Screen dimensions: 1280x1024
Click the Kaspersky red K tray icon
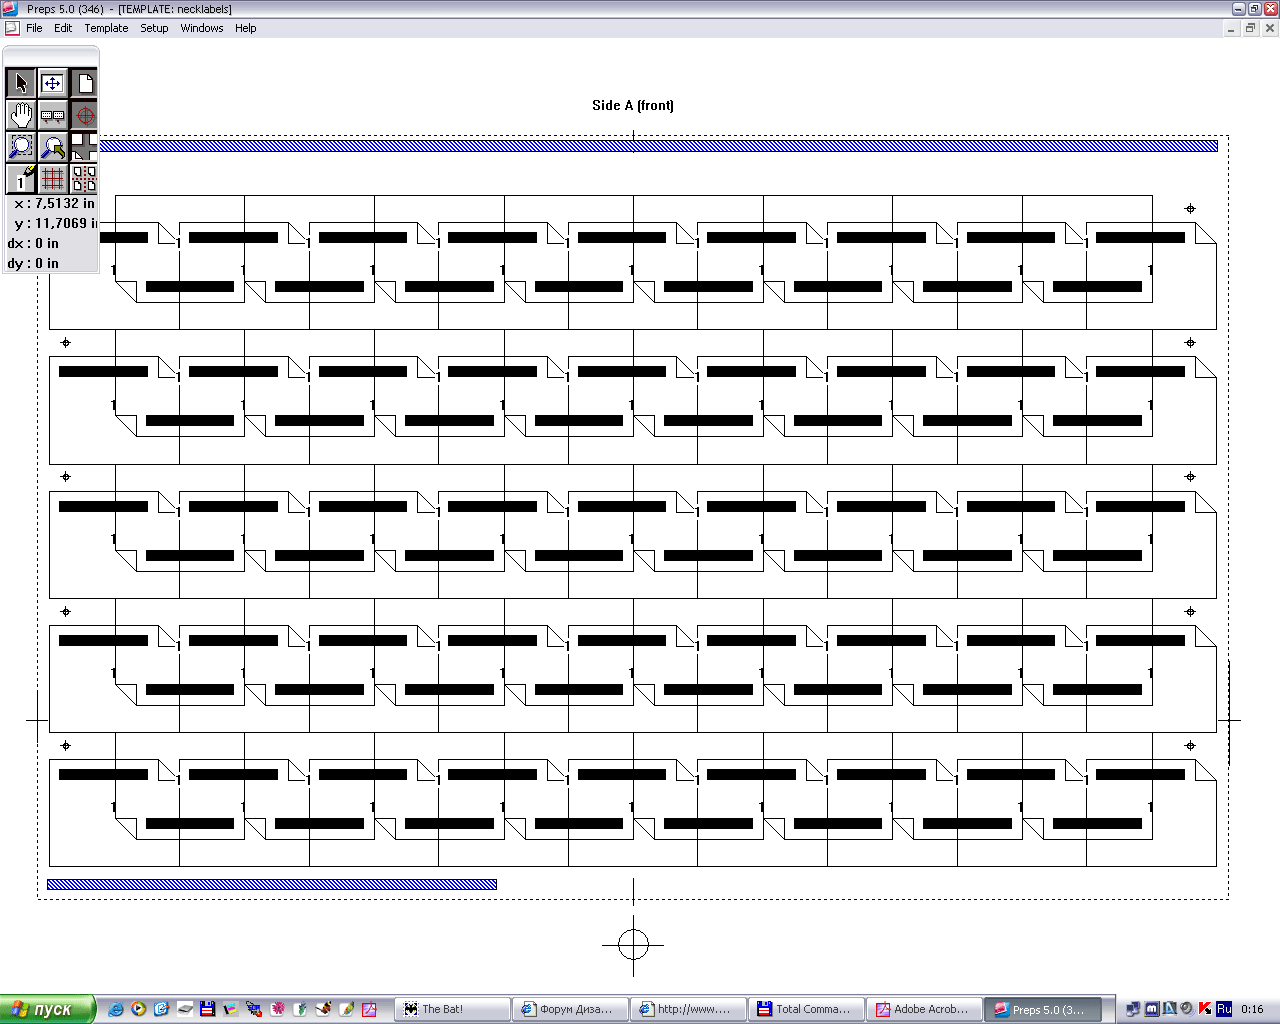click(x=1205, y=1009)
